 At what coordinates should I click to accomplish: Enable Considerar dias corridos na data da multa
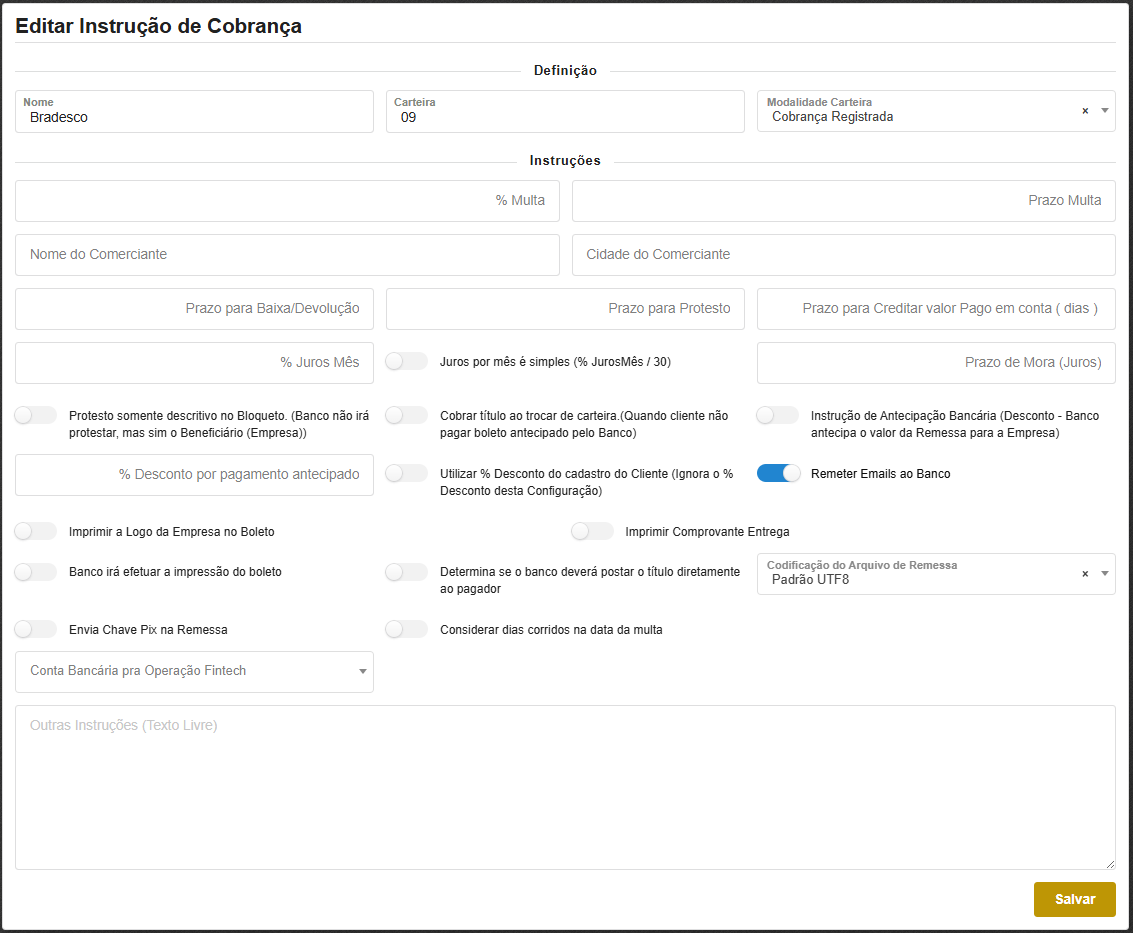(407, 630)
